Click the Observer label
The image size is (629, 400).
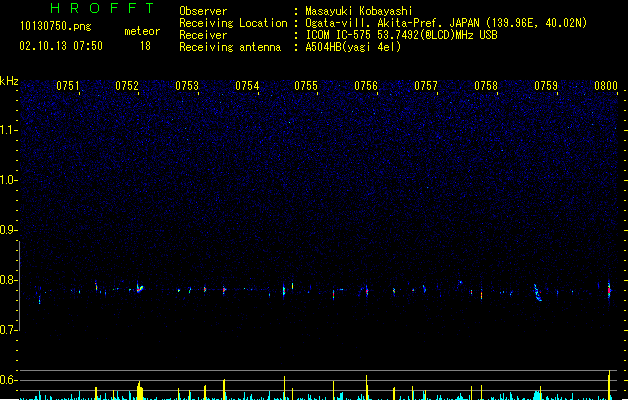click(203, 11)
